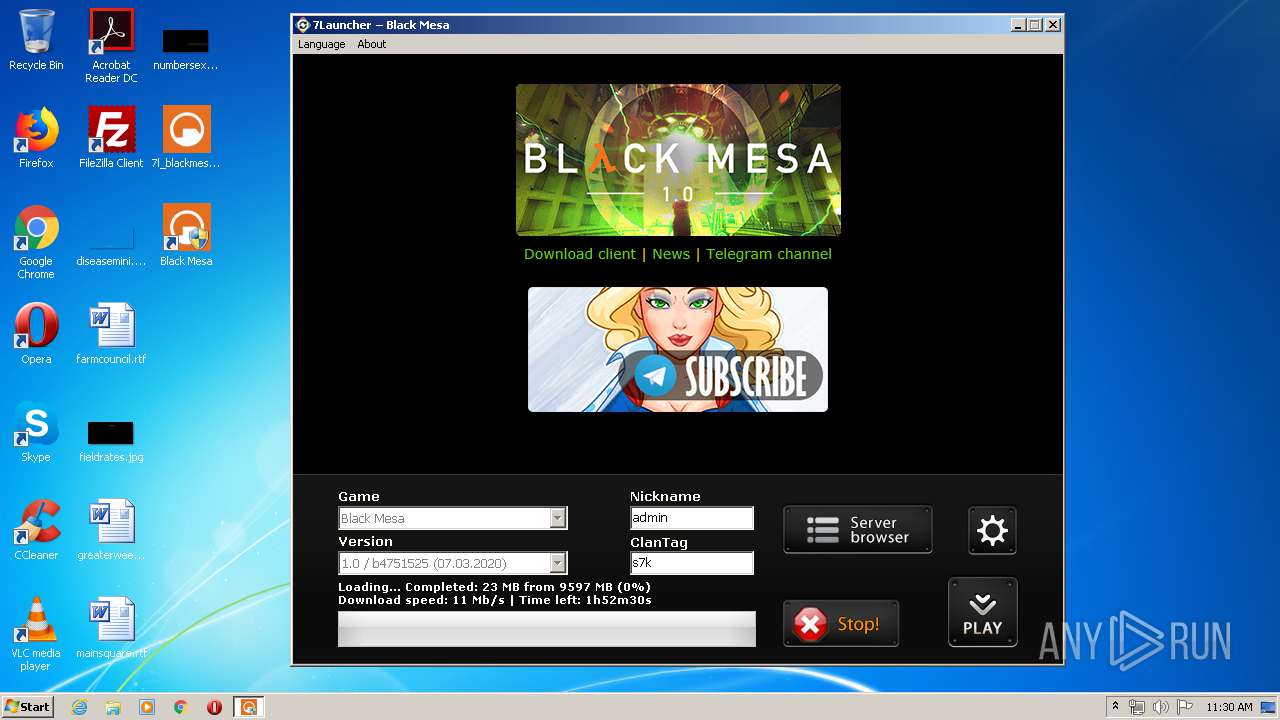Viewport: 1280px width, 720px height.
Task: Open the Server browser
Action: tap(857, 530)
